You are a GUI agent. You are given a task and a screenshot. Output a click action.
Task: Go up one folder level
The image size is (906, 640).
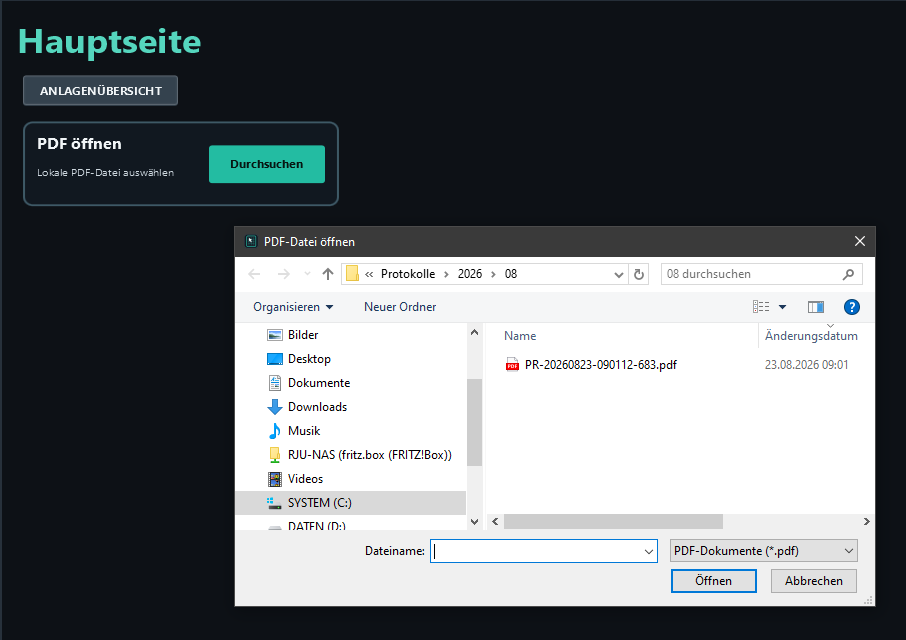328,274
